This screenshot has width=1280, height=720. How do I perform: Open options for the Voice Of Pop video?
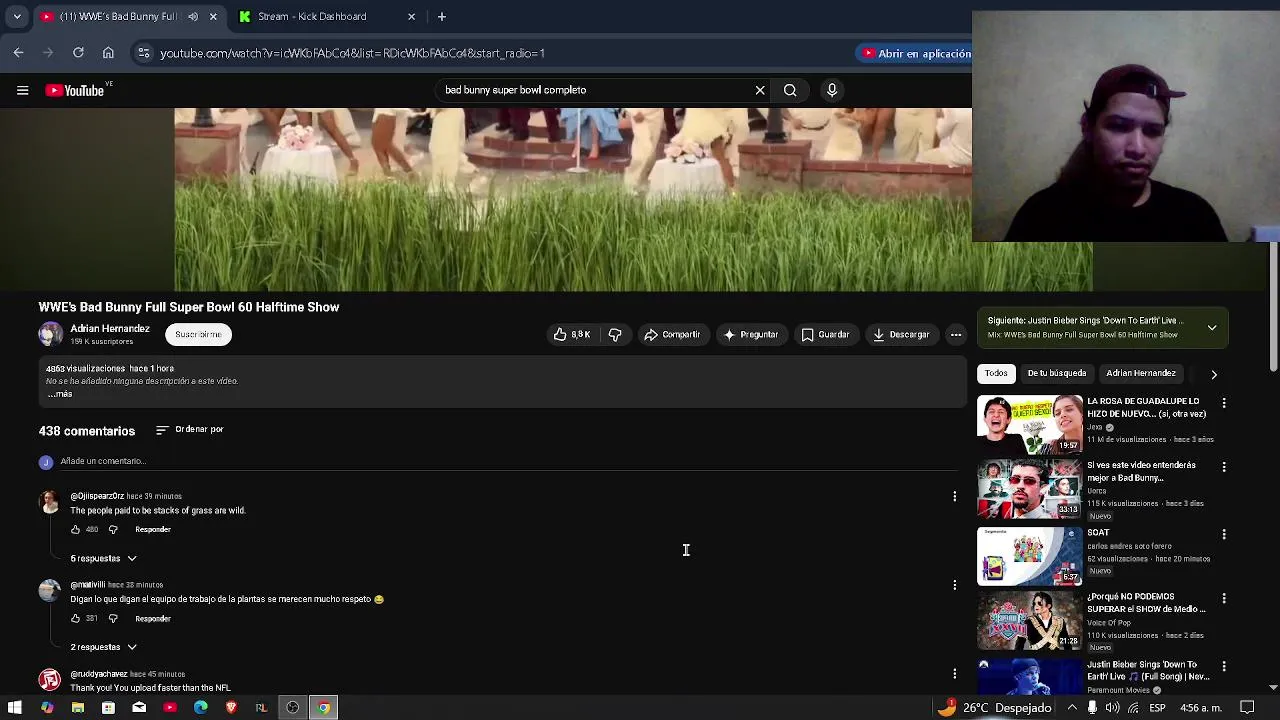pos(1224,599)
